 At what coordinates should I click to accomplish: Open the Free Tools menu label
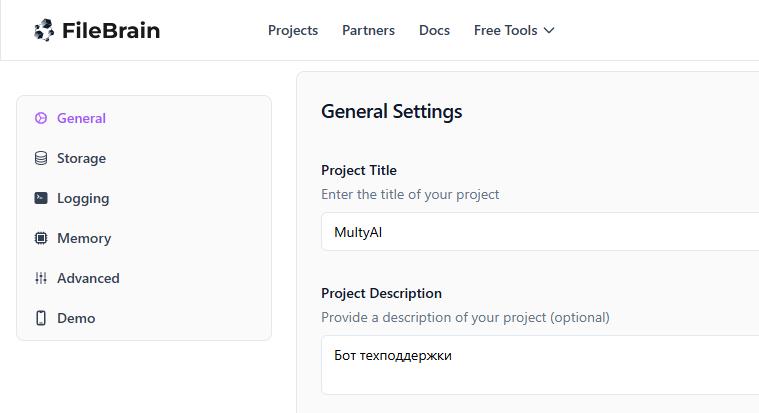tap(505, 31)
